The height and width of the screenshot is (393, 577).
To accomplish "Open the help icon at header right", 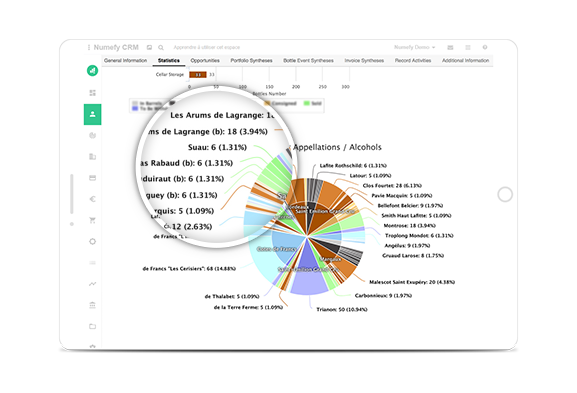I will 485,47.
